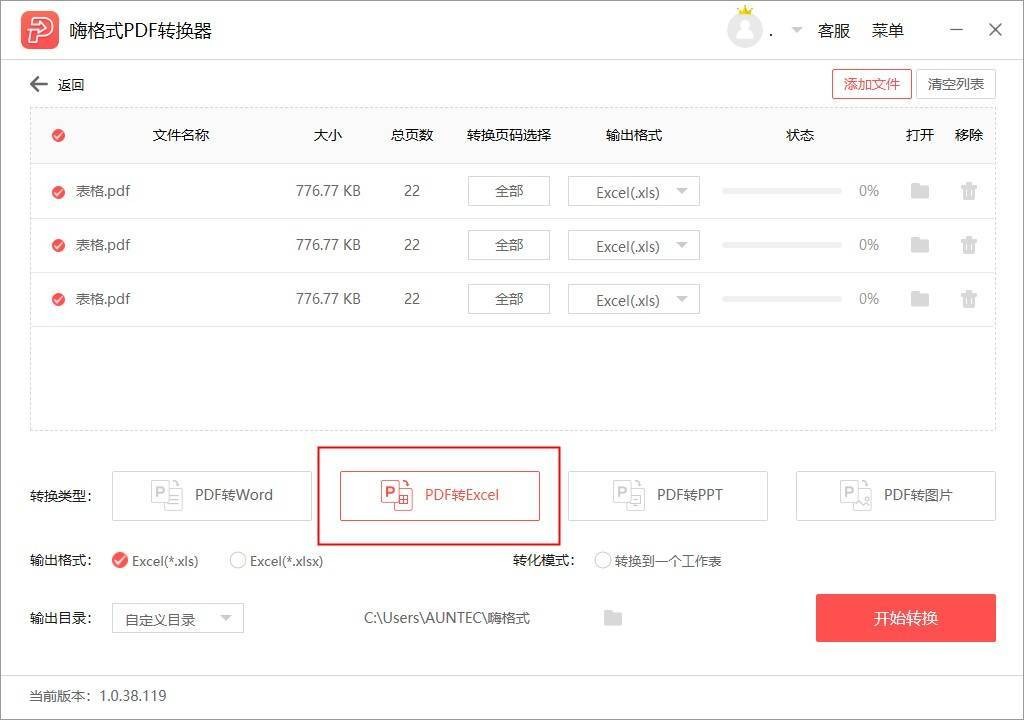The height and width of the screenshot is (720, 1024).
Task: Switch to the PDF转PPT conversion type
Action: coord(667,496)
